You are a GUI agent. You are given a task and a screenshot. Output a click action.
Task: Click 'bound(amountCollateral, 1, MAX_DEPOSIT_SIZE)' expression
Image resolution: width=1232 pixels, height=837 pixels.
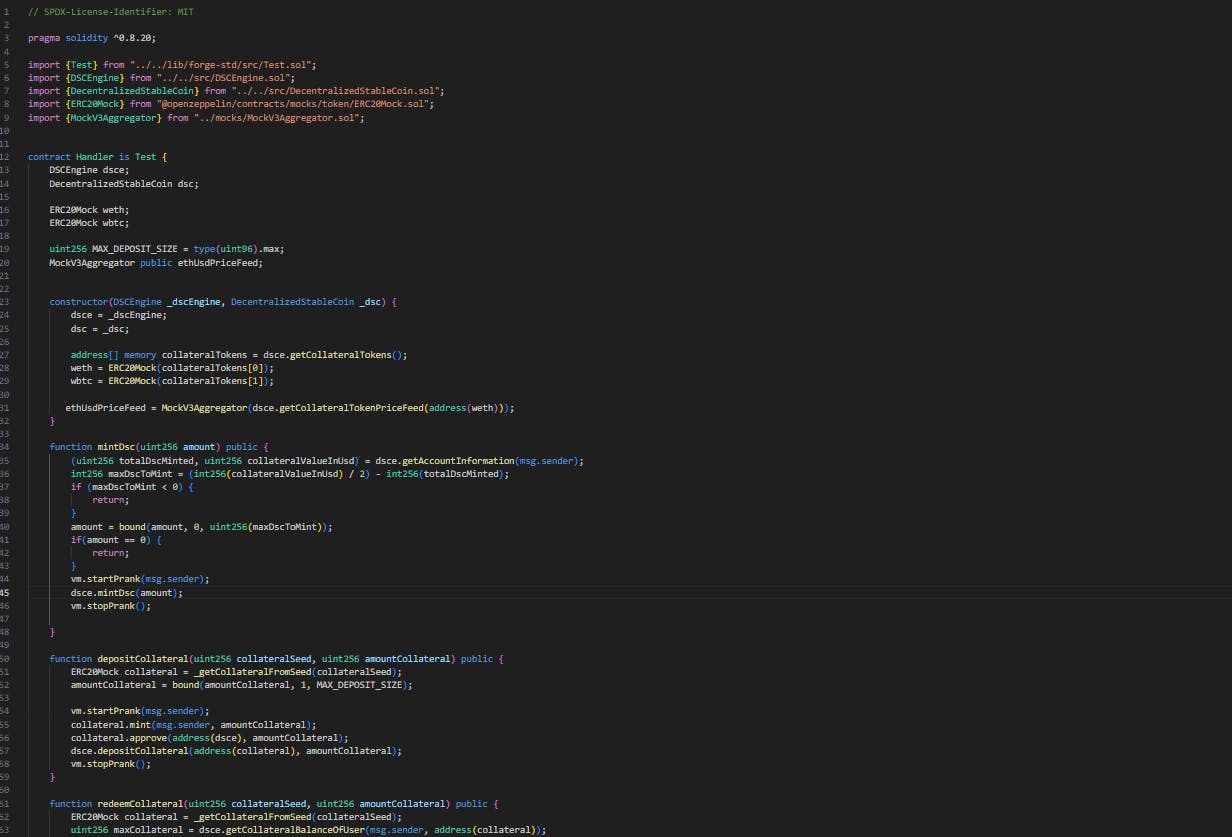pyautogui.click(x=290, y=685)
